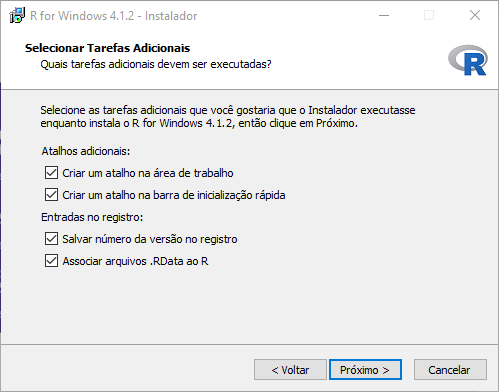
Task: Click the installer icon in title bar
Action: pos(17,15)
